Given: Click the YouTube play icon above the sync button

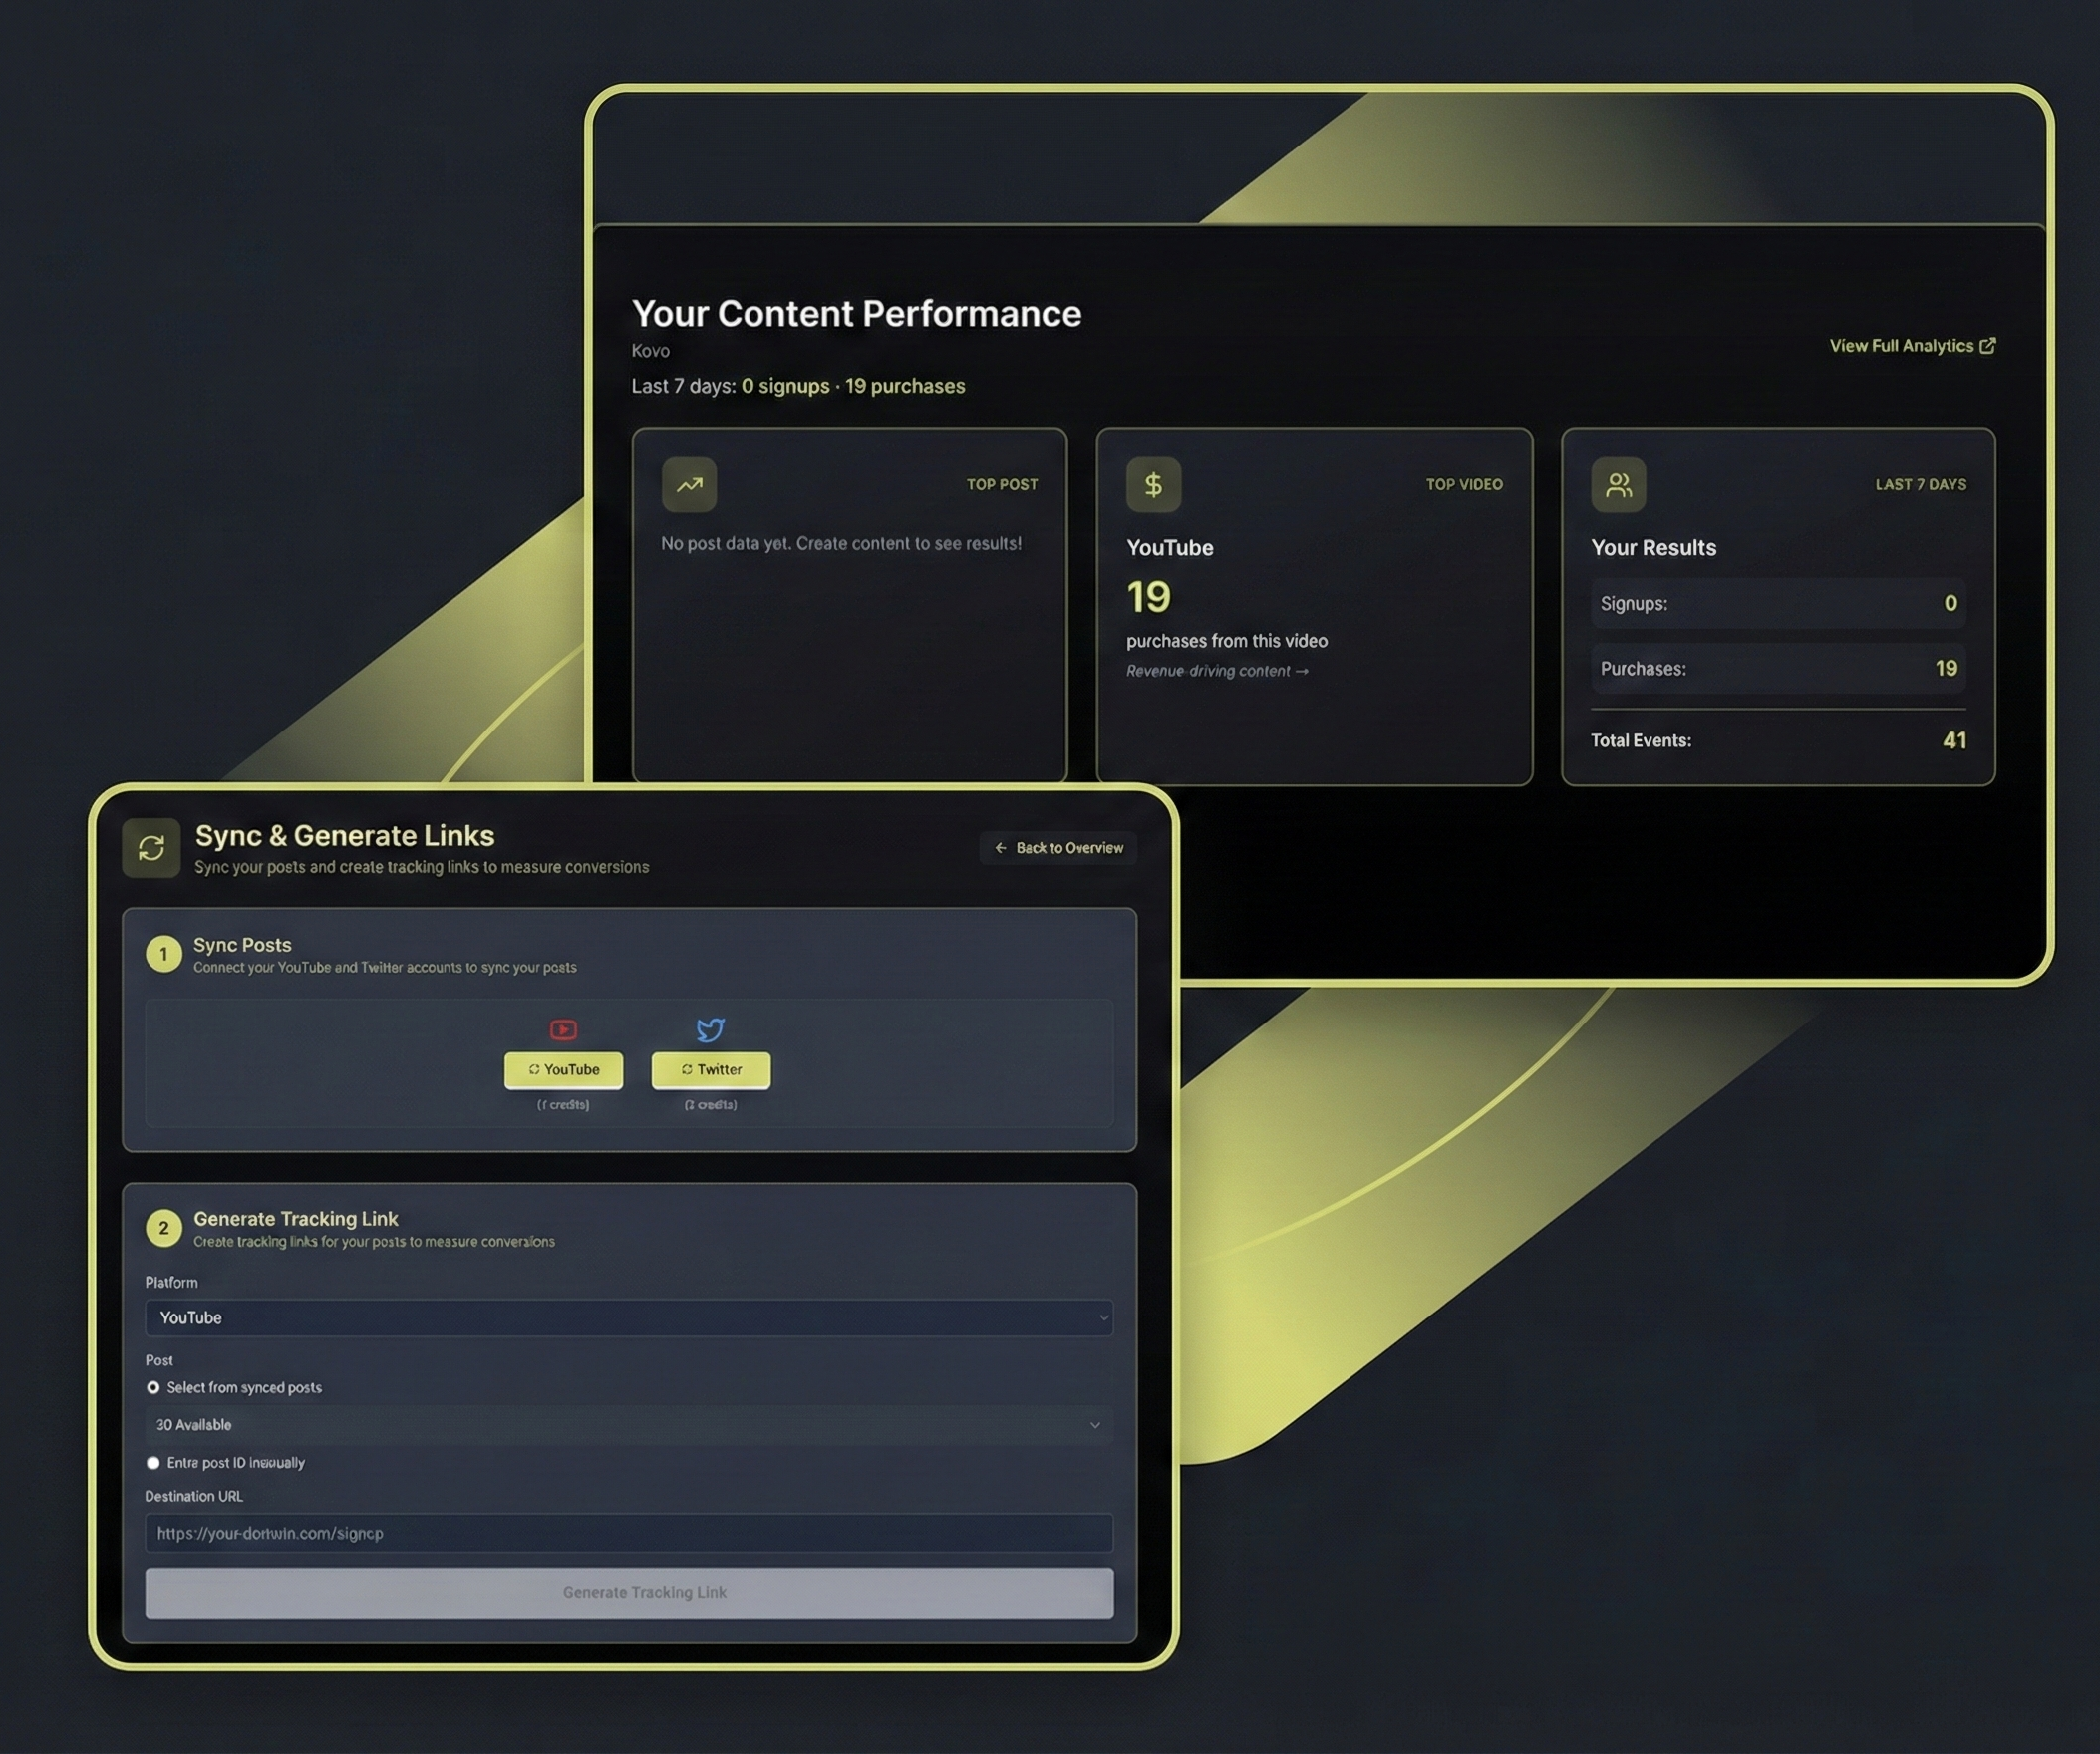Looking at the screenshot, I should click(x=563, y=1030).
